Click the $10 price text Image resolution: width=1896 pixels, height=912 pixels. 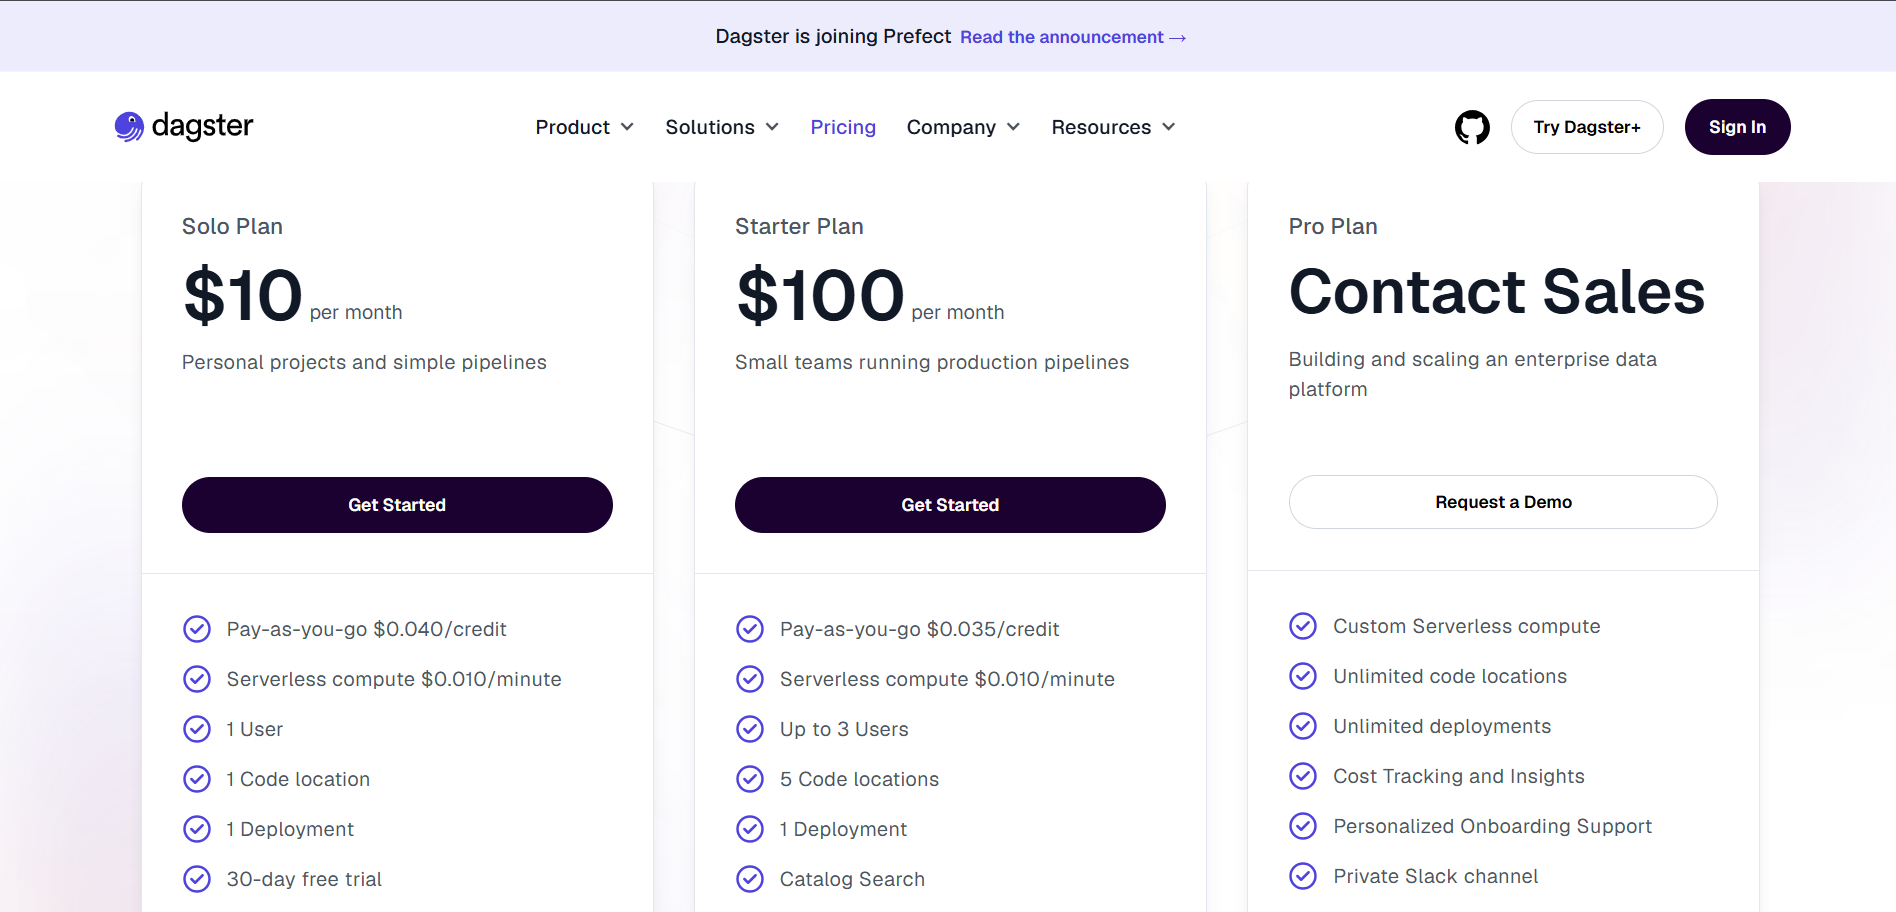(x=243, y=295)
